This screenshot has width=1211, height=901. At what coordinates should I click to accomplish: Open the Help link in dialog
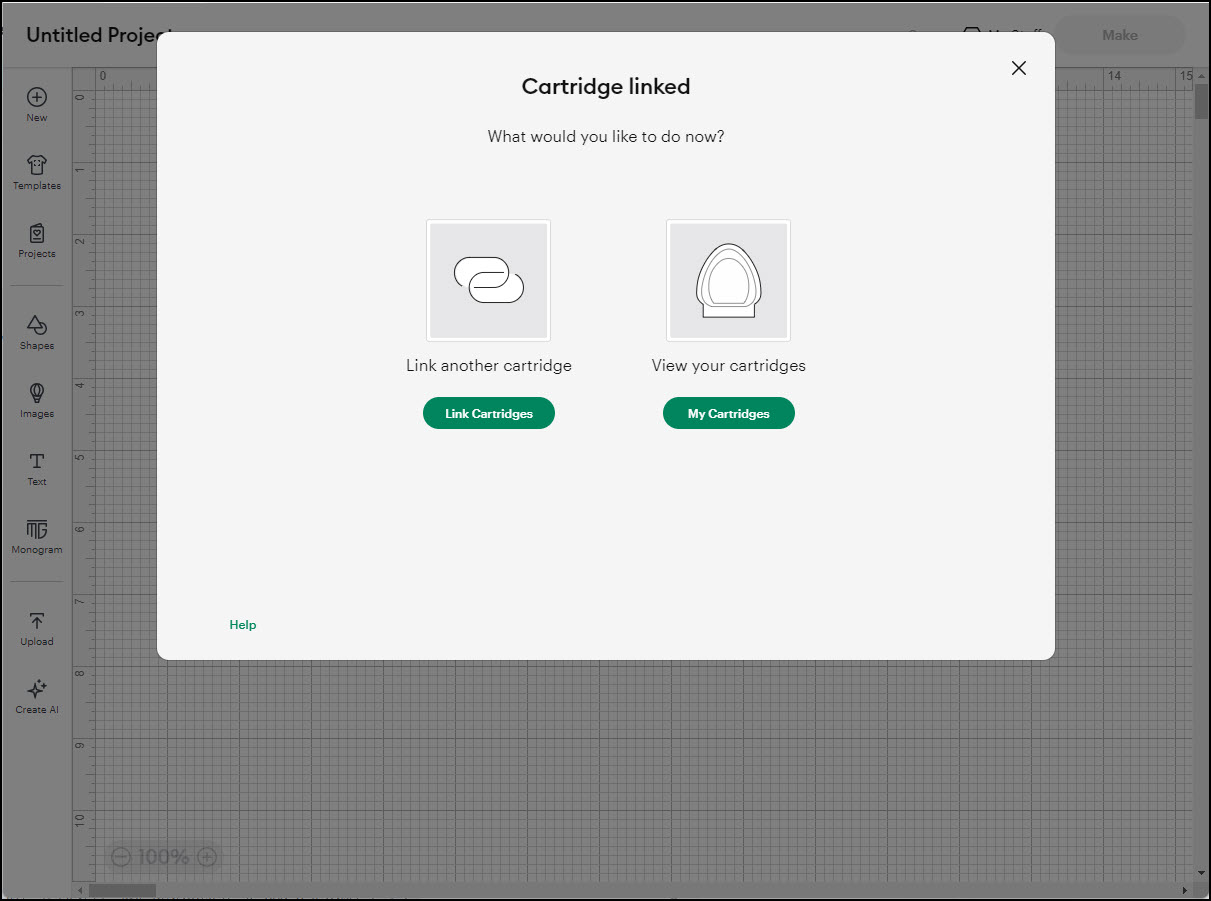(243, 625)
